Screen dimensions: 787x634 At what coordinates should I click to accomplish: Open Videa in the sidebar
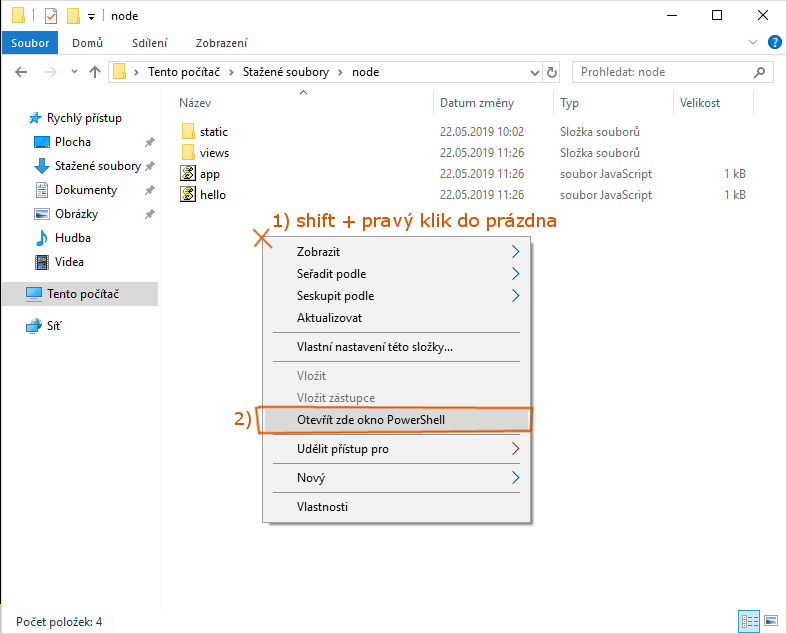pos(69,262)
